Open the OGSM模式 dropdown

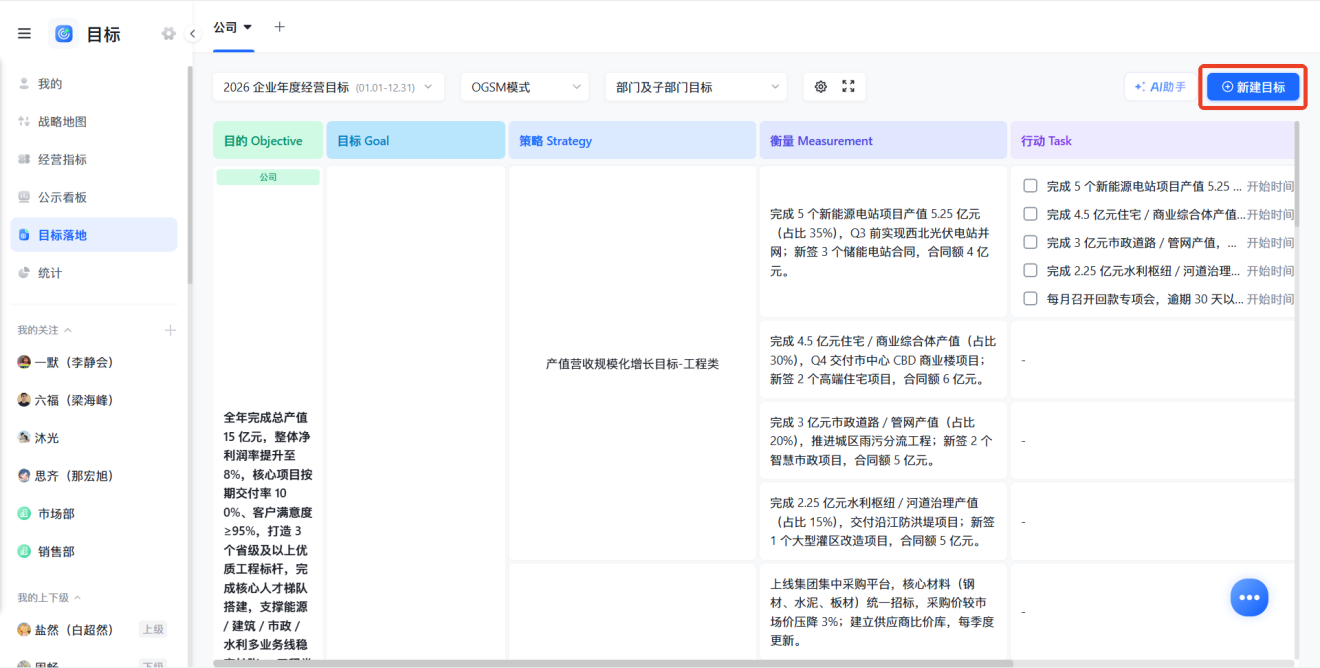(525, 87)
